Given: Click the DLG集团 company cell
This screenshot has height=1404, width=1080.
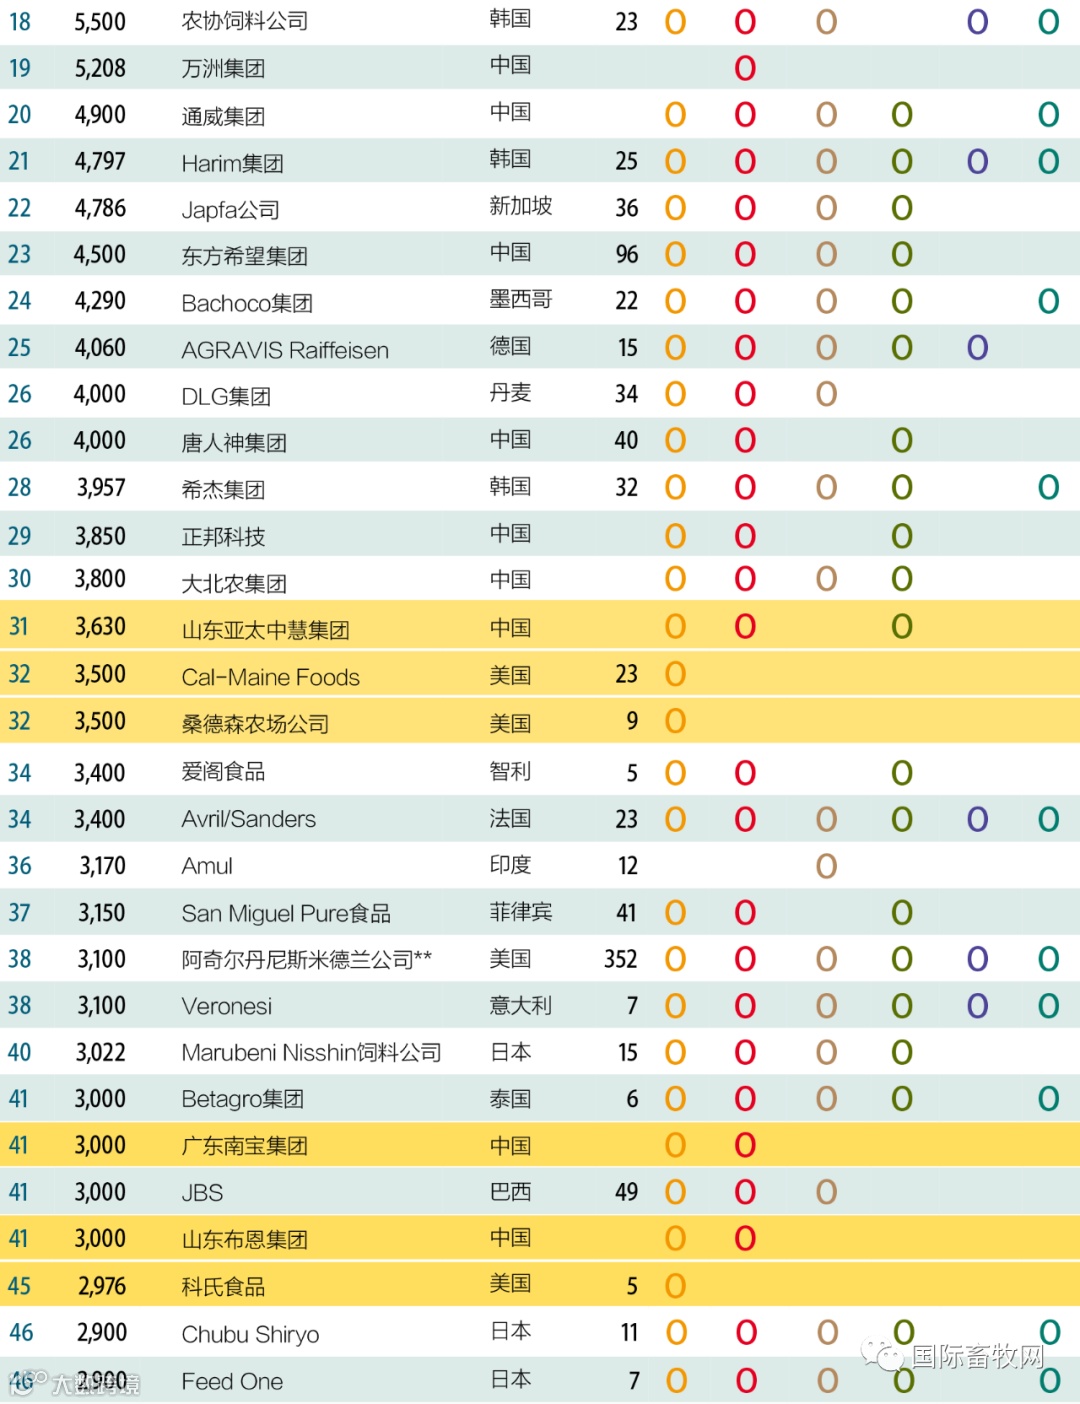Looking at the screenshot, I should point(226,396).
